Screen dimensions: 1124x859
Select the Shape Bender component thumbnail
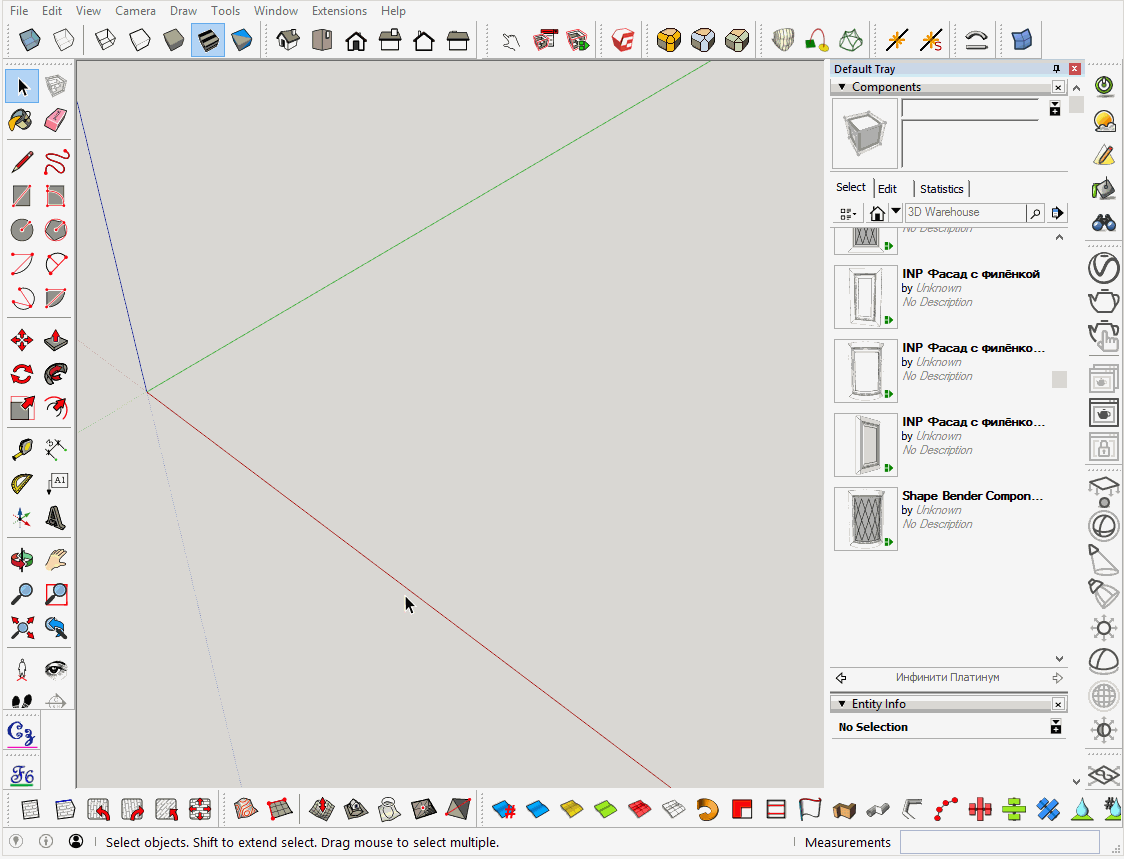click(x=865, y=519)
